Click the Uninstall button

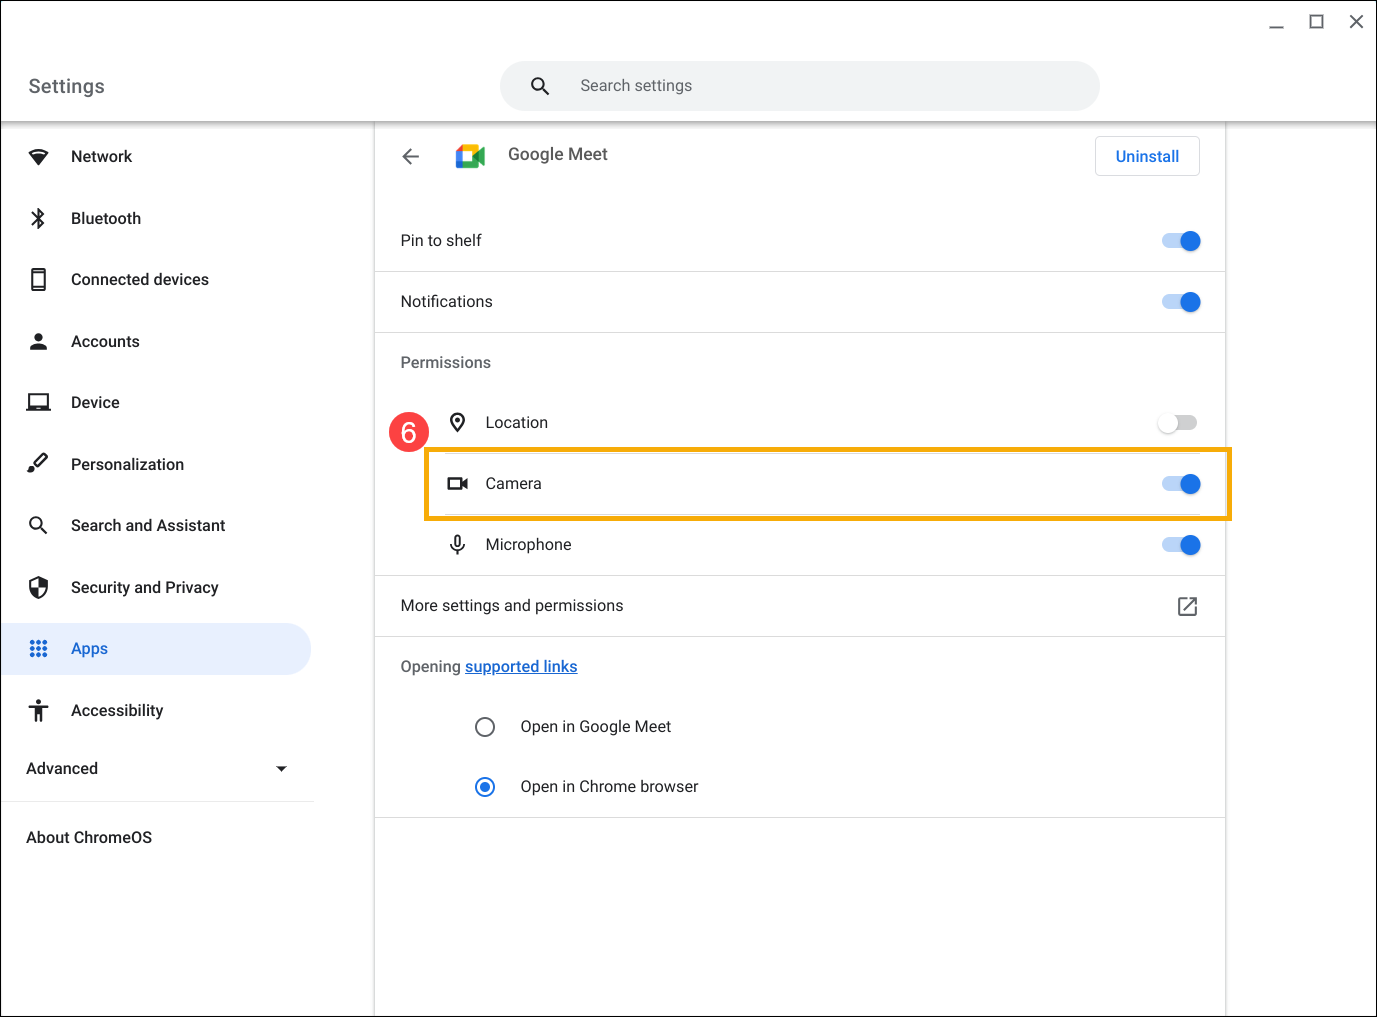click(x=1147, y=156)
